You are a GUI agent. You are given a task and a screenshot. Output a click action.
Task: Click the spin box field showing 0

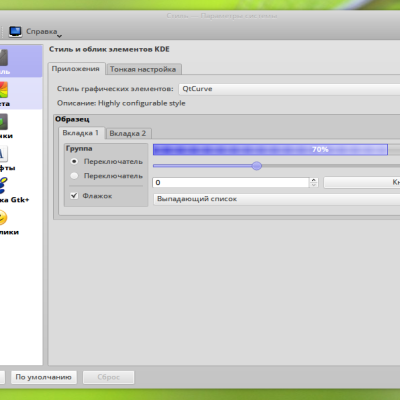[231, 182]
